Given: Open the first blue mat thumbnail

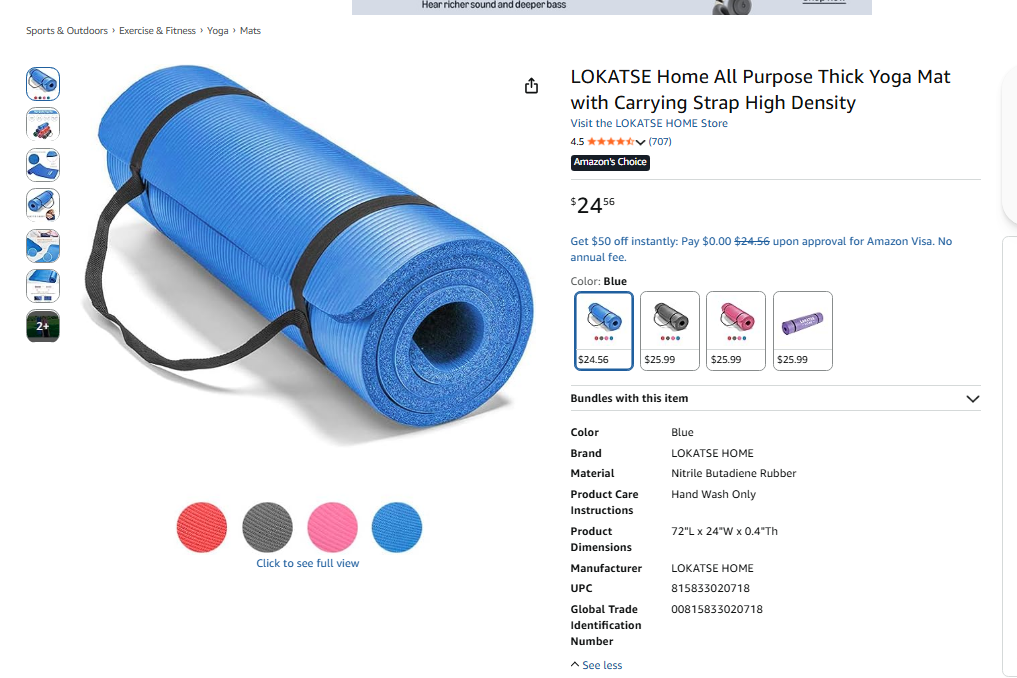Looking at the screenshot, I should tap(43, 84).
